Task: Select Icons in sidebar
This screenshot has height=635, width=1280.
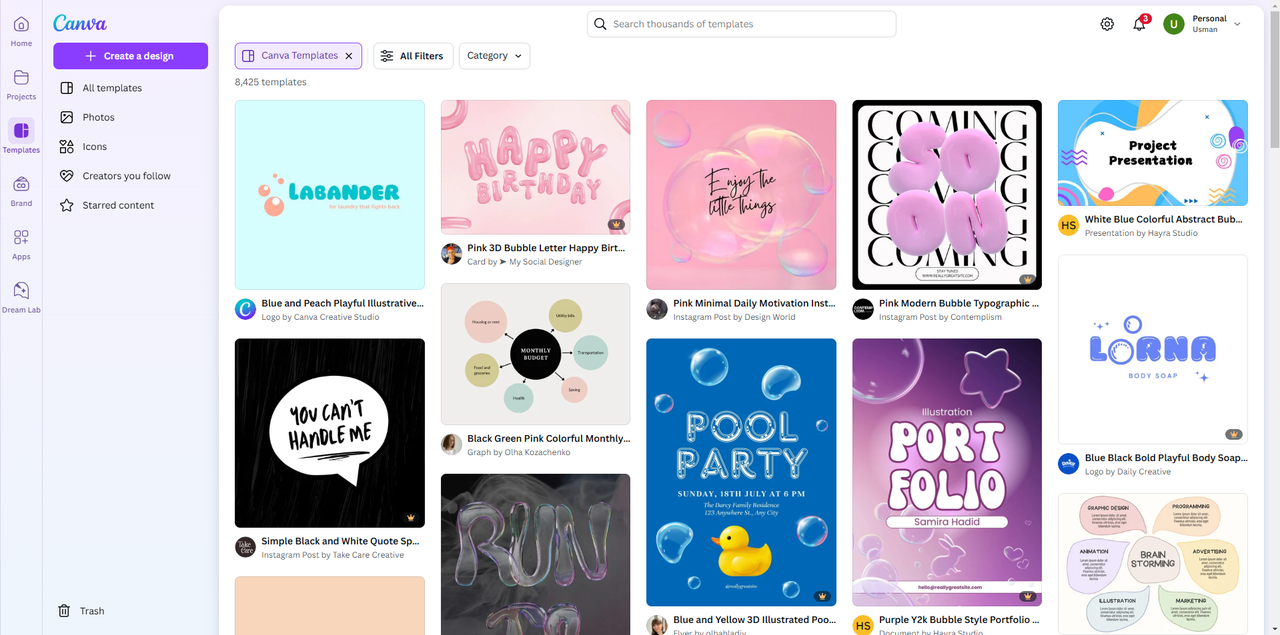Action: (x=130, y=146)
